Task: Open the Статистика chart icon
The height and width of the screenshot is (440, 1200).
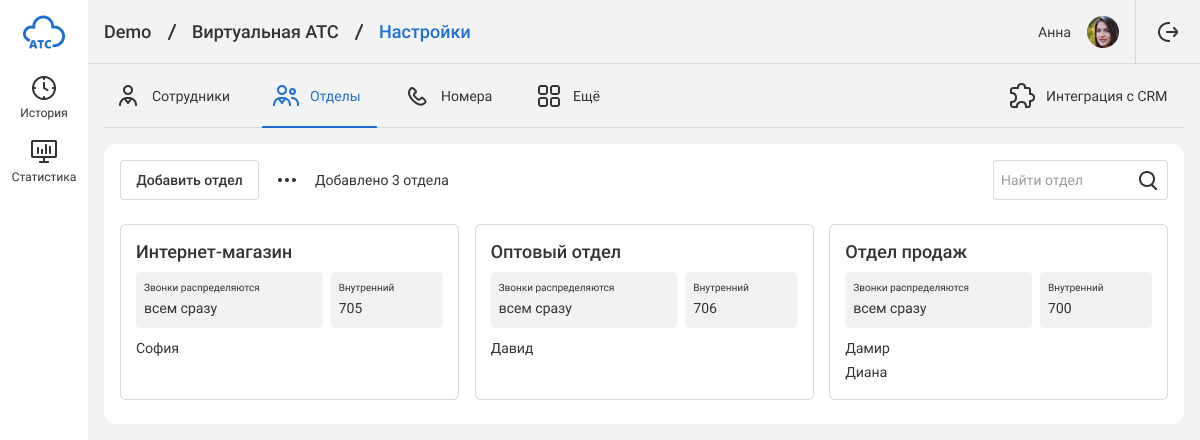Action: coord(44,151)
